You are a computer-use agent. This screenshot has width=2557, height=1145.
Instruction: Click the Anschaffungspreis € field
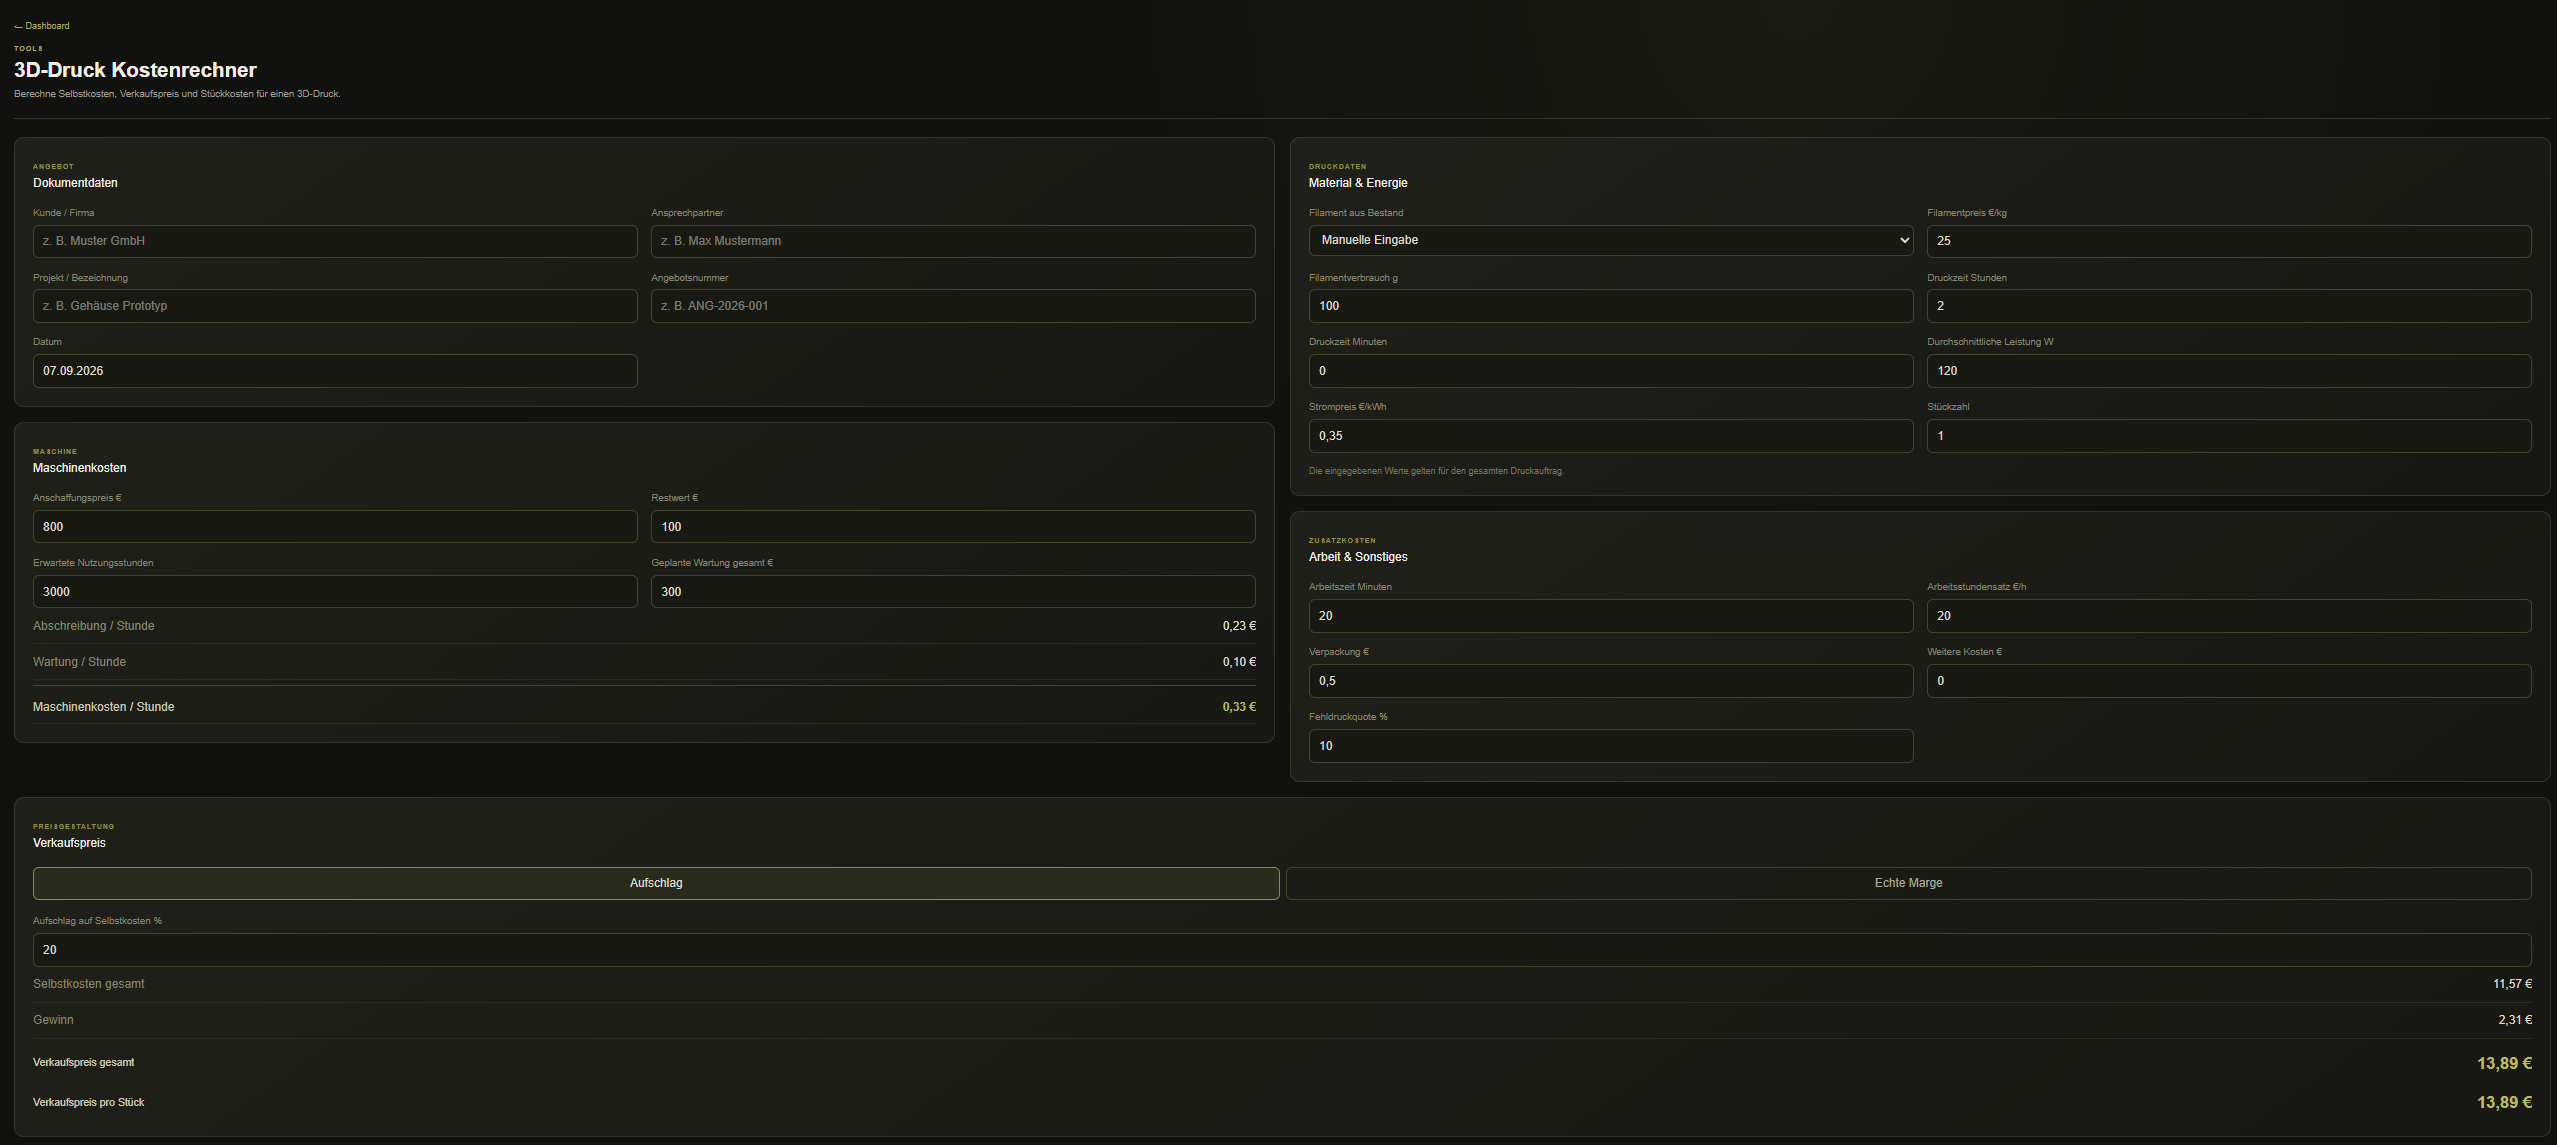(x=335, y=527)
